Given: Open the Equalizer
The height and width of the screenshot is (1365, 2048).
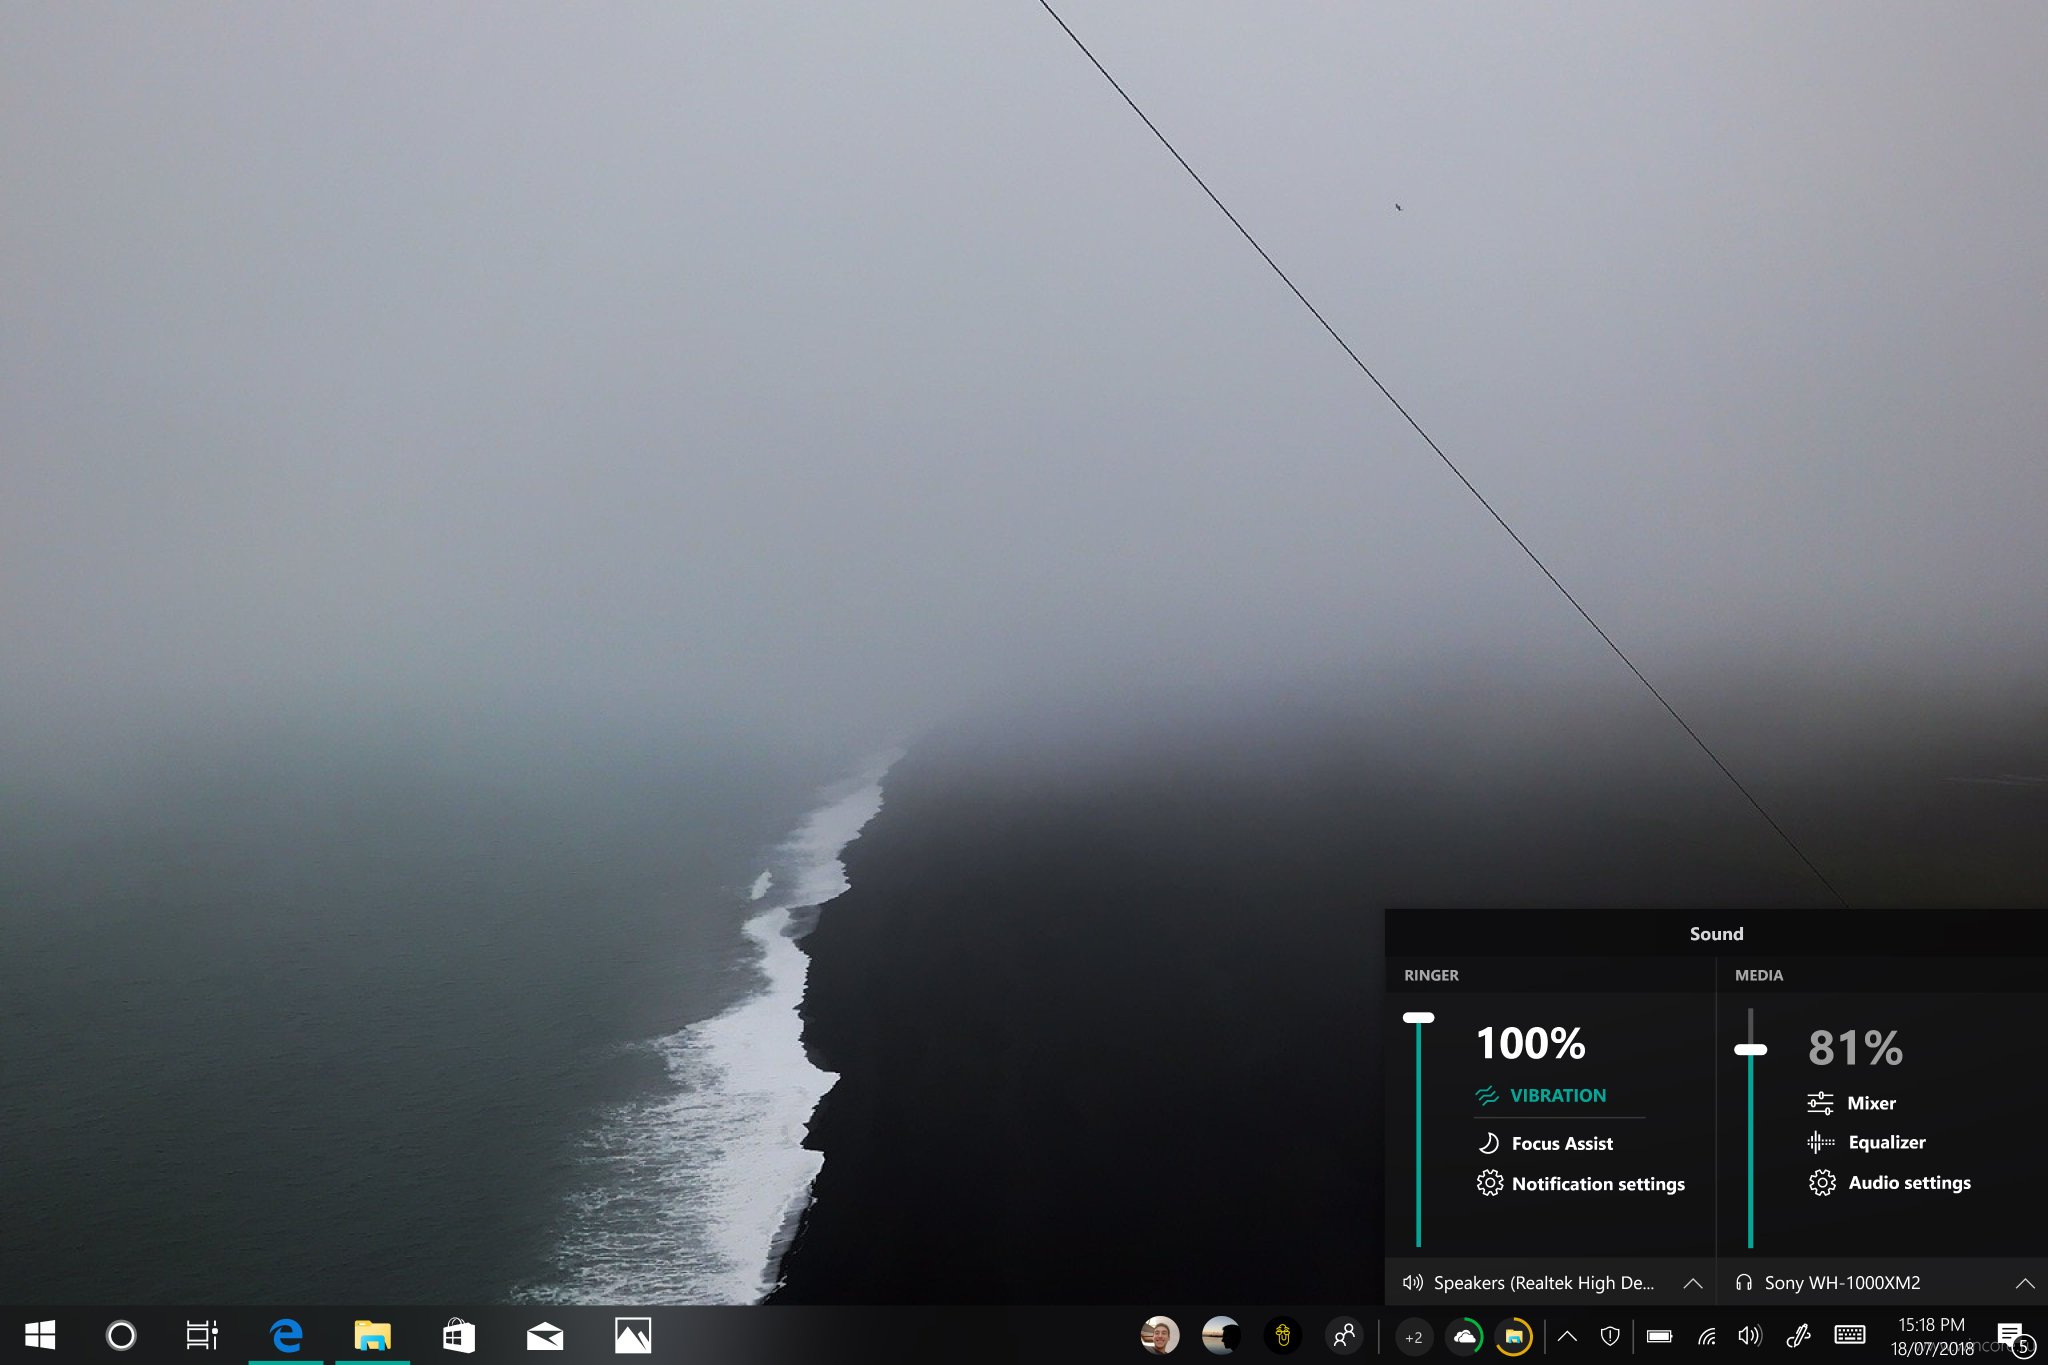Looking at the screenshot, I should (x=1866, y=1142).
